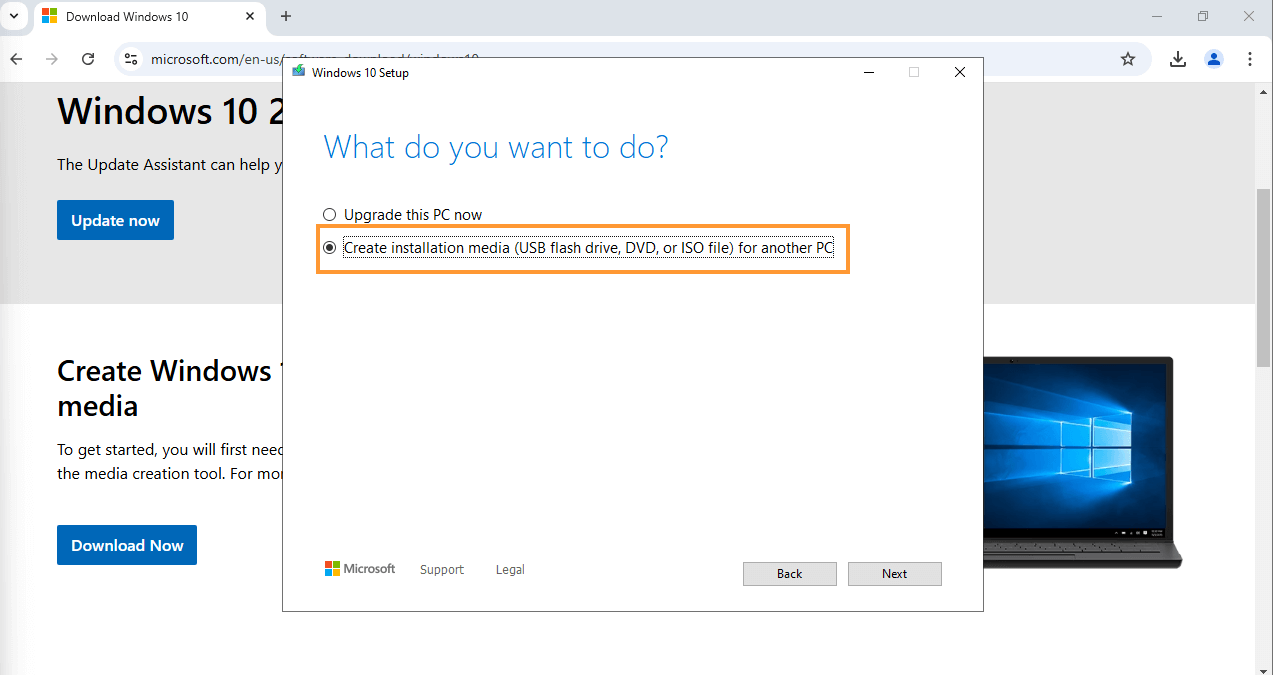Select the Download Windows 10 tab

pos(150,17)
